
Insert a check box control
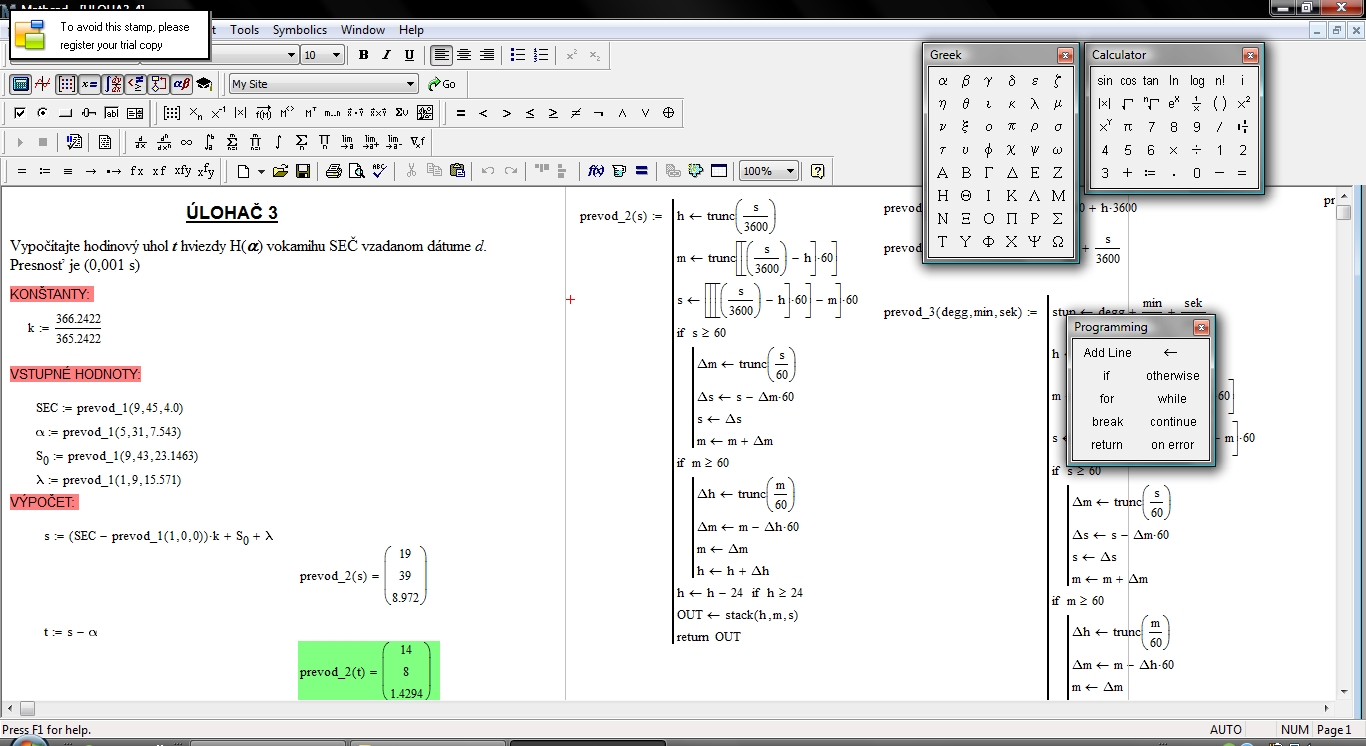(x=19, y=113)
